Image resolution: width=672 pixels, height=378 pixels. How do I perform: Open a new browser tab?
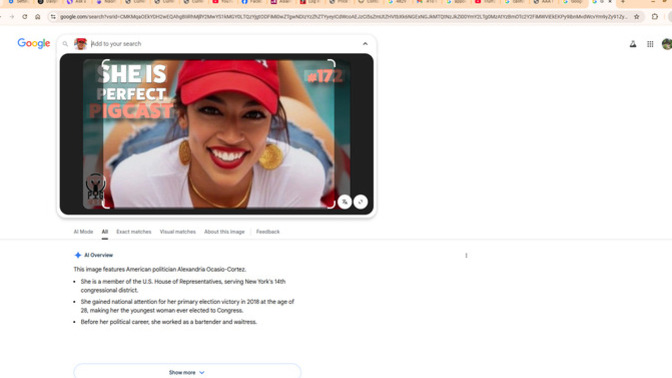pos(623,2)
